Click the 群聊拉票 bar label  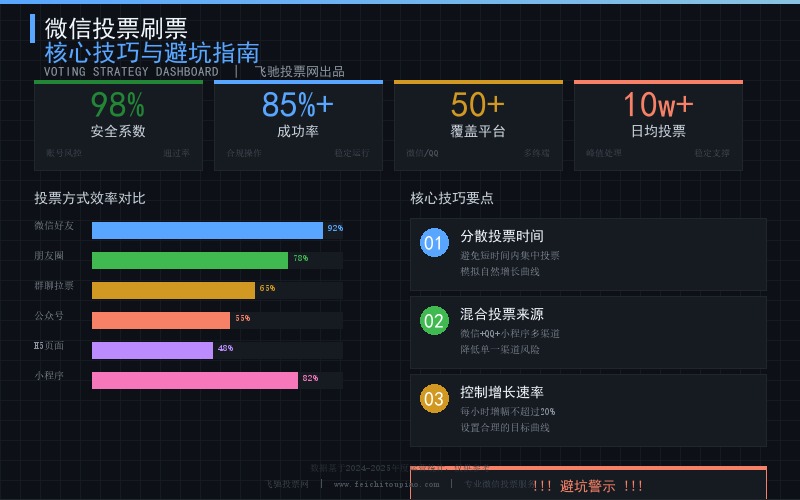tap(54, 286)
